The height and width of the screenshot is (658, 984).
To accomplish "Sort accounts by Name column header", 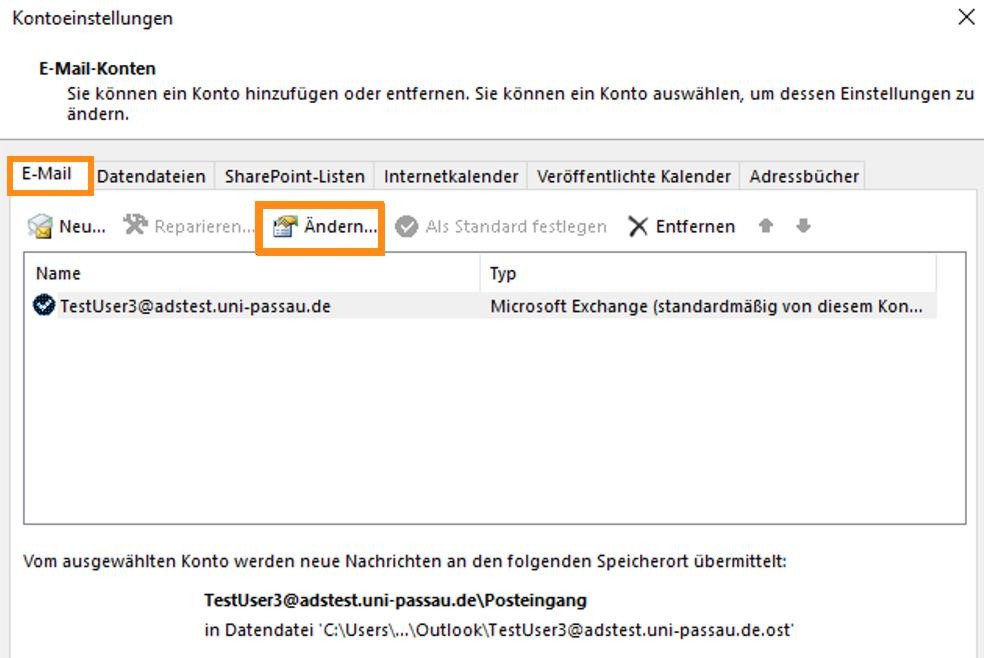I will click(x=252, y=273).
